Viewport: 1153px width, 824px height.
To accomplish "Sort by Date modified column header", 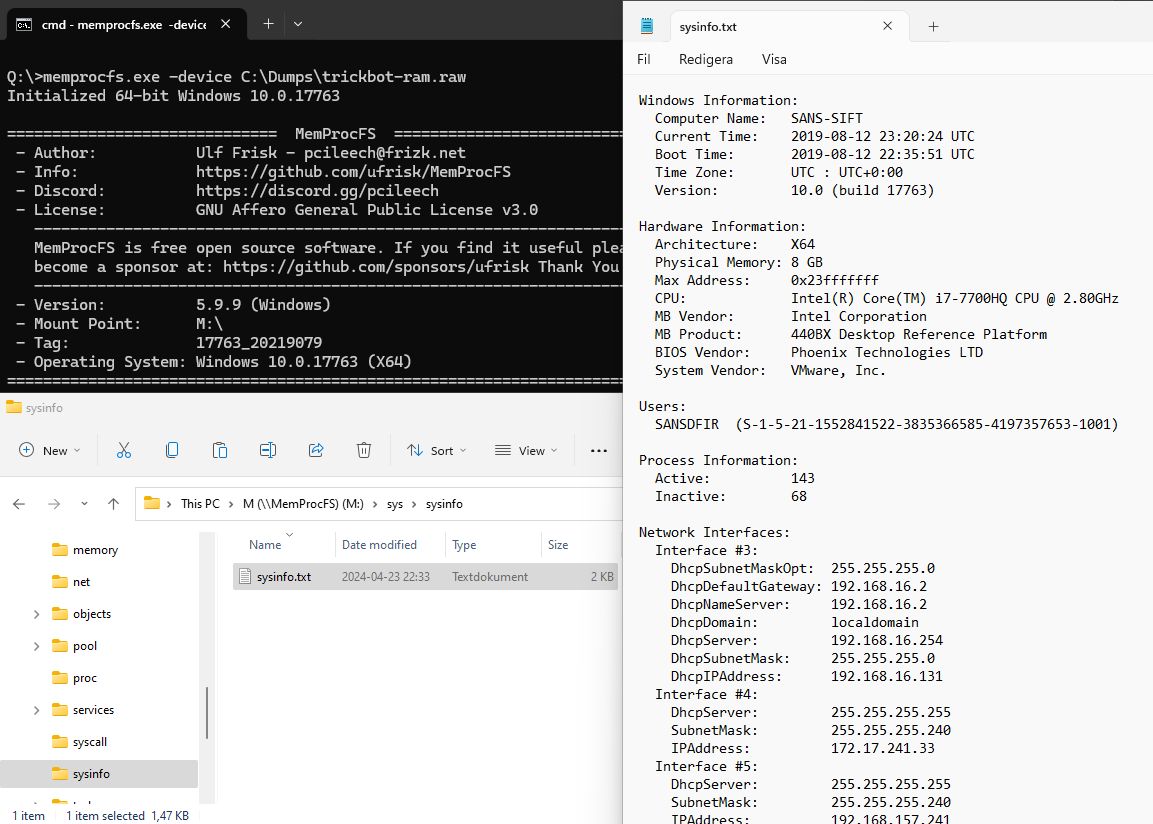I will point(379,545).
